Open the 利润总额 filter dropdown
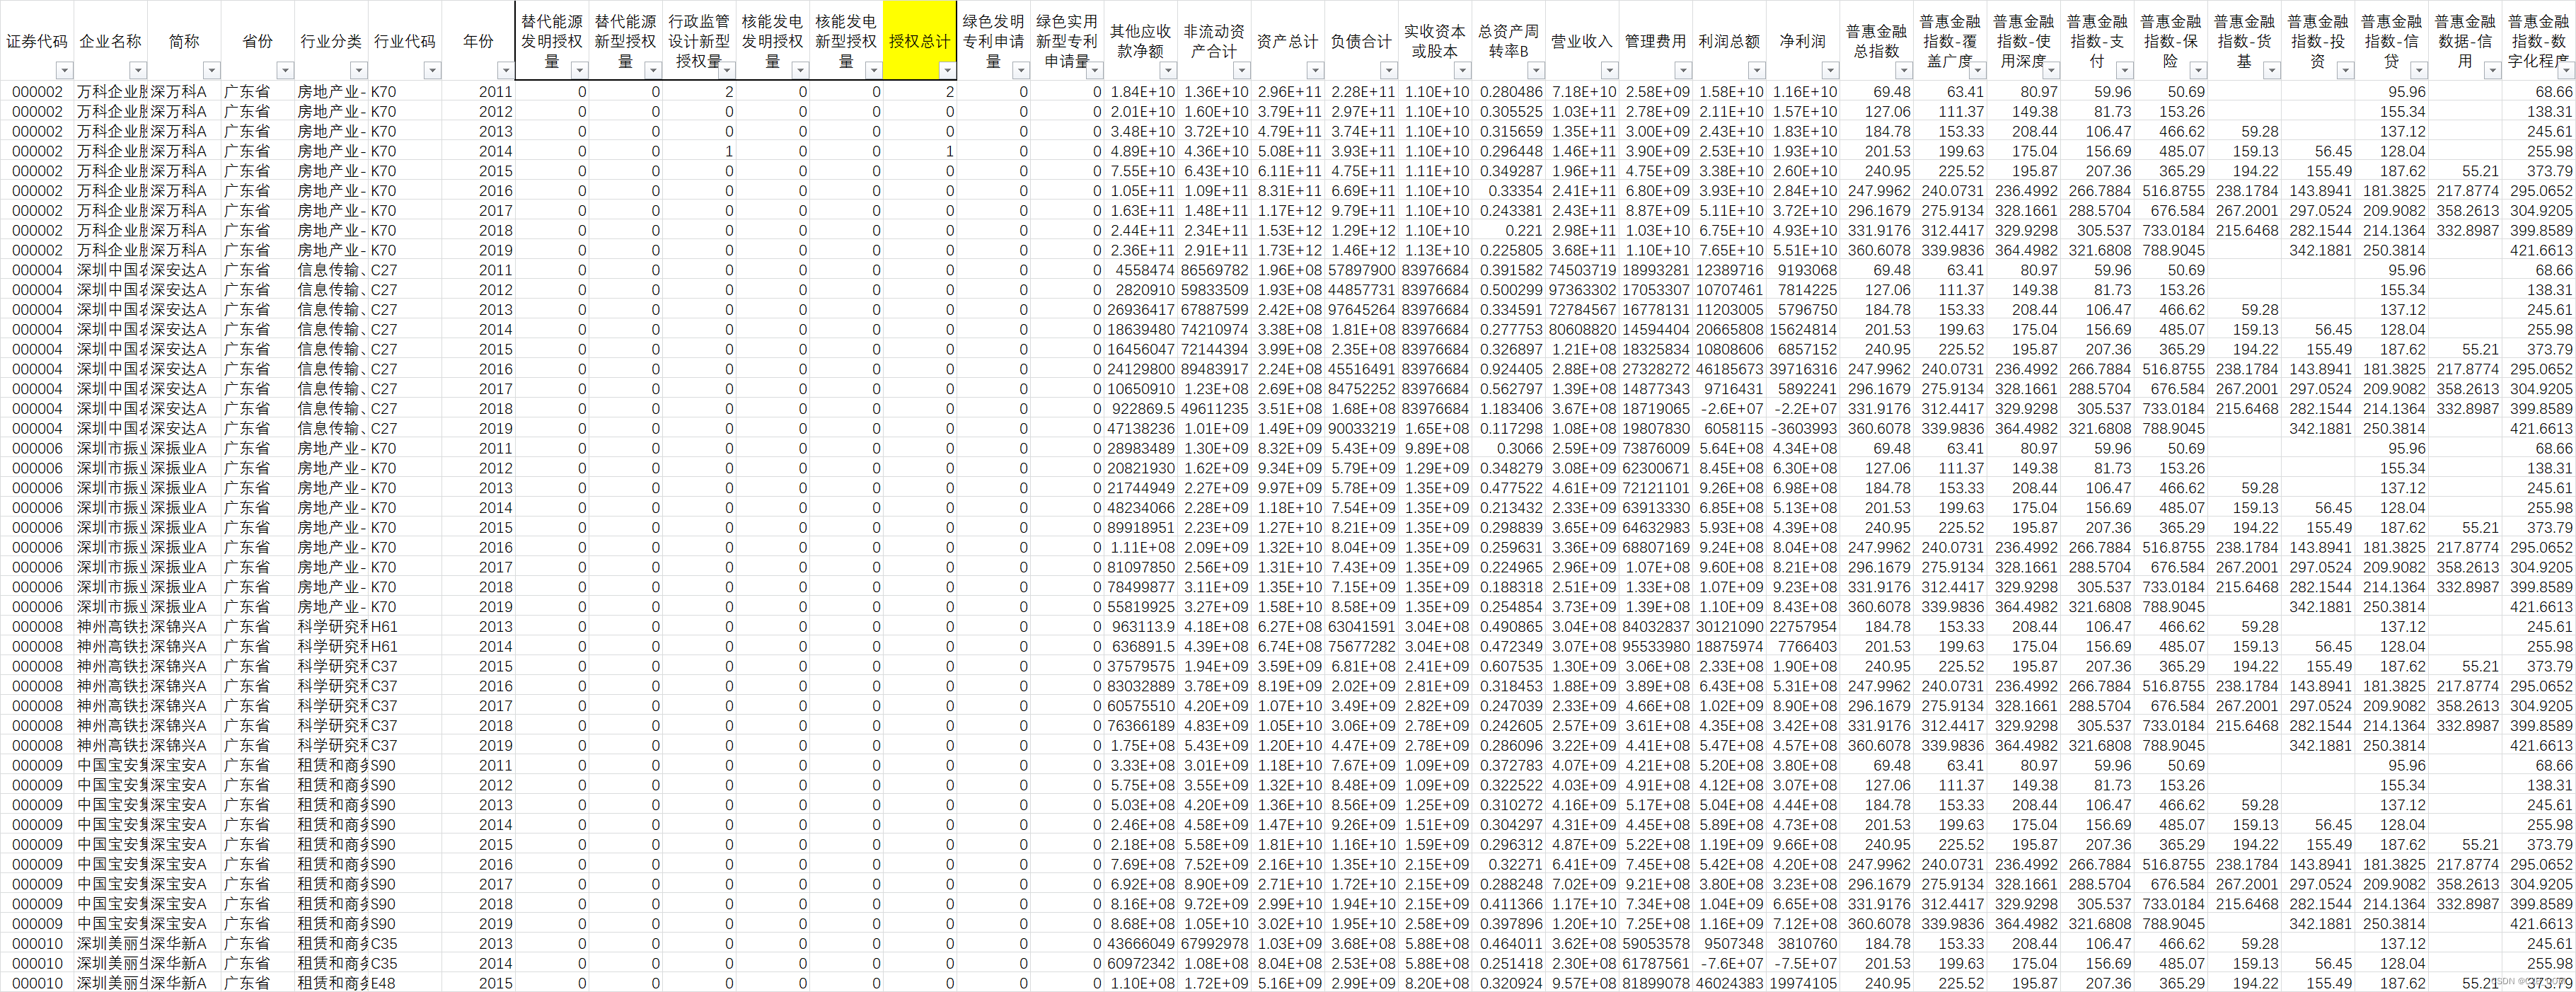This screenshot has height=992, width=2576. [x=1756, y=70]
